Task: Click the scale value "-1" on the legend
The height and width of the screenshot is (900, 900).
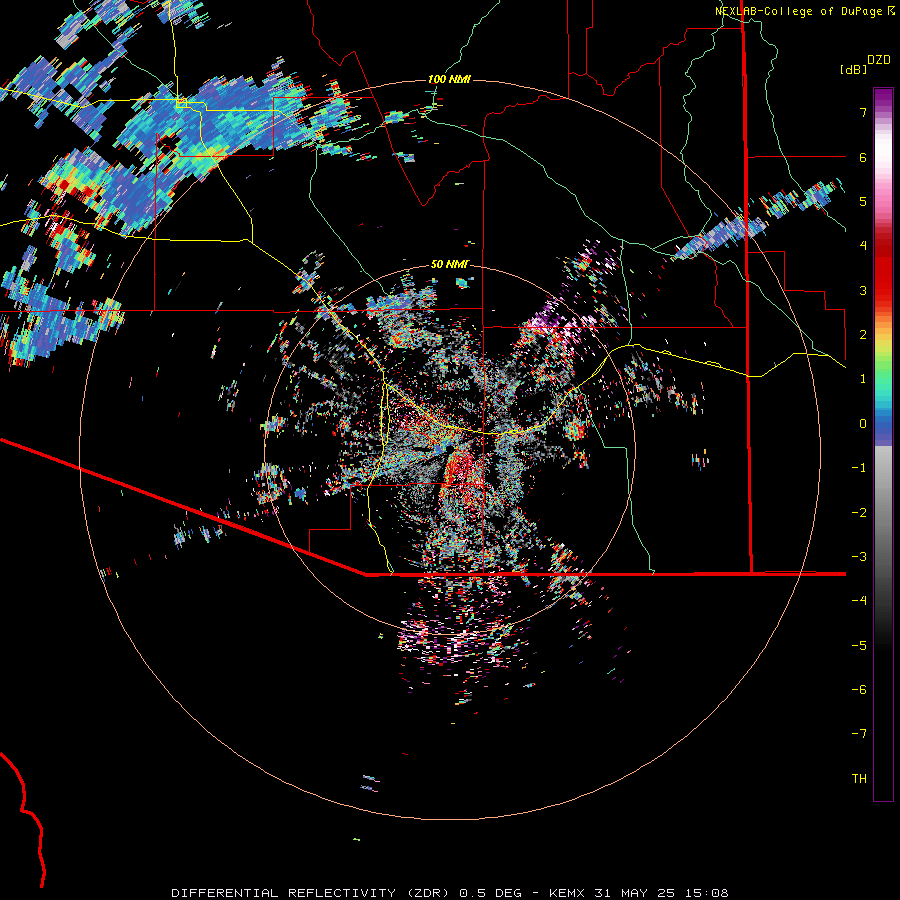Action: click(859, 468)
